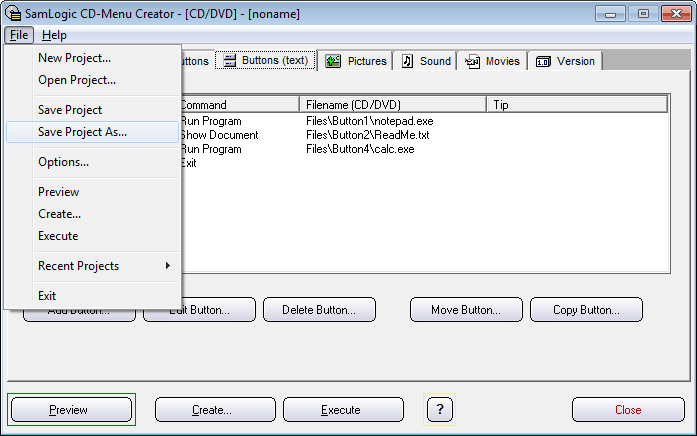Click the Sound tab music note icon
The width and height of the screenshot is (697, 436).
click(407, 61)
